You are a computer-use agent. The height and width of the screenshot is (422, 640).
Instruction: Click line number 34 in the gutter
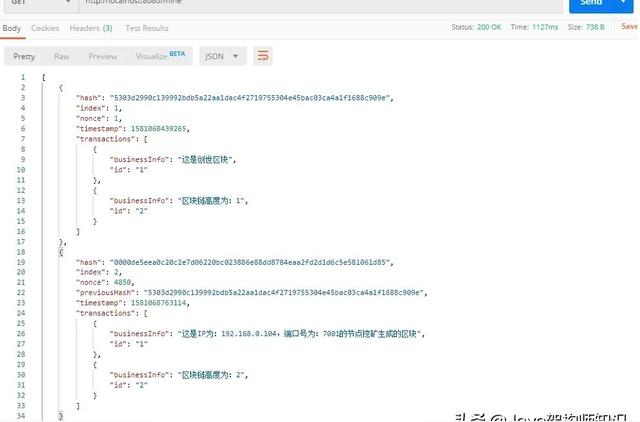tap(21, 416)
